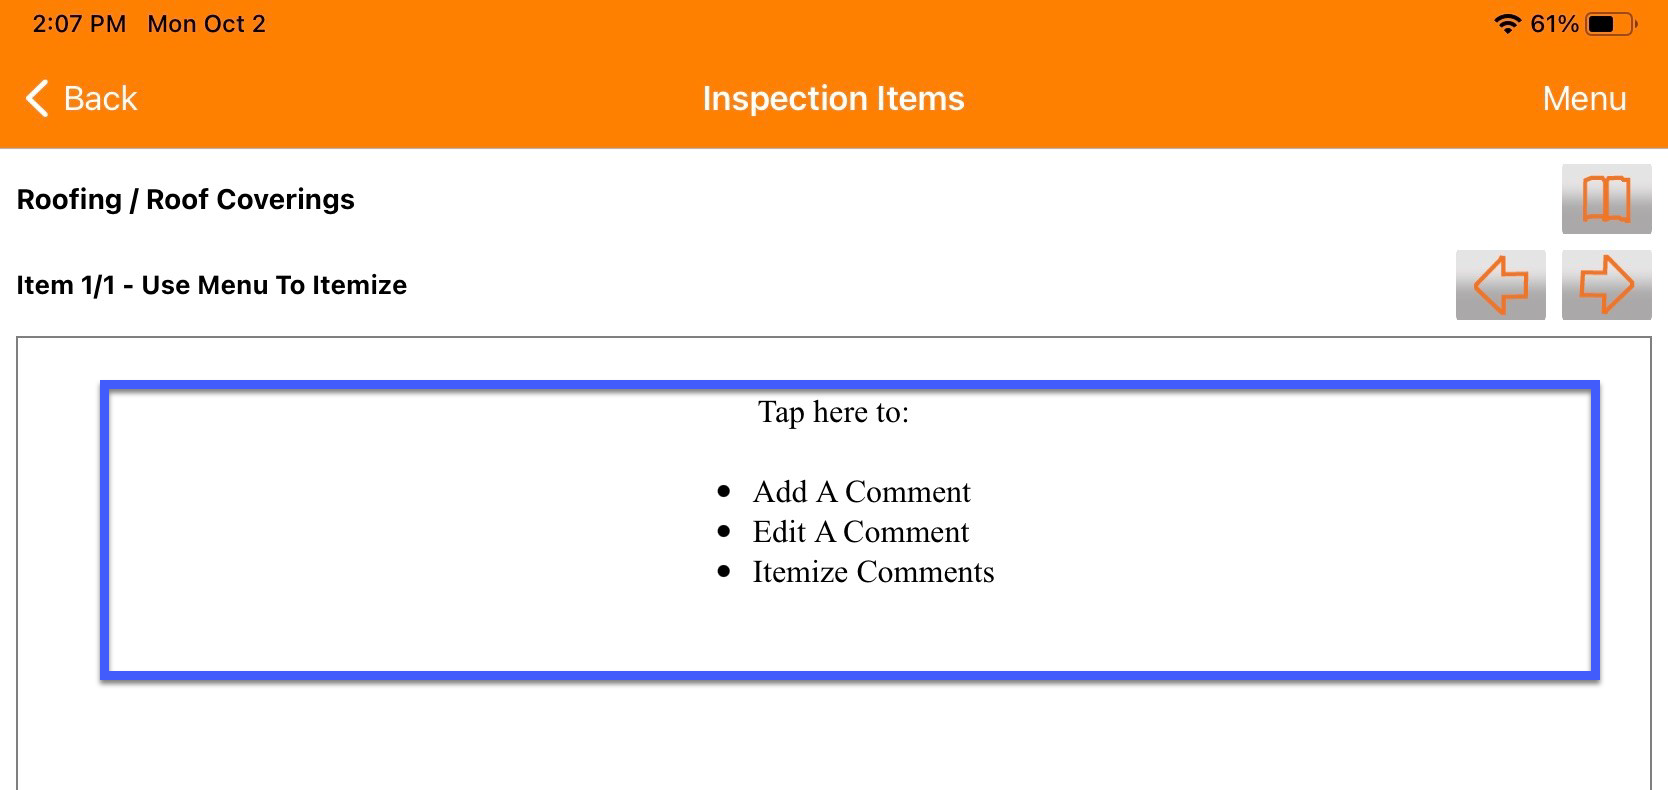
Task: Advance items using the orange forward arrow
Action: click(x=1608, y=285)
